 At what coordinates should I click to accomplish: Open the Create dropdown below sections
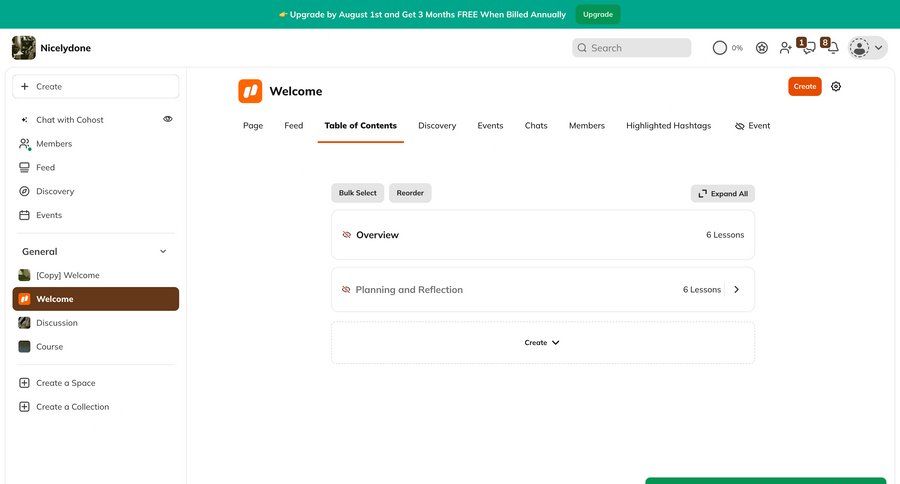coord(542,342)
